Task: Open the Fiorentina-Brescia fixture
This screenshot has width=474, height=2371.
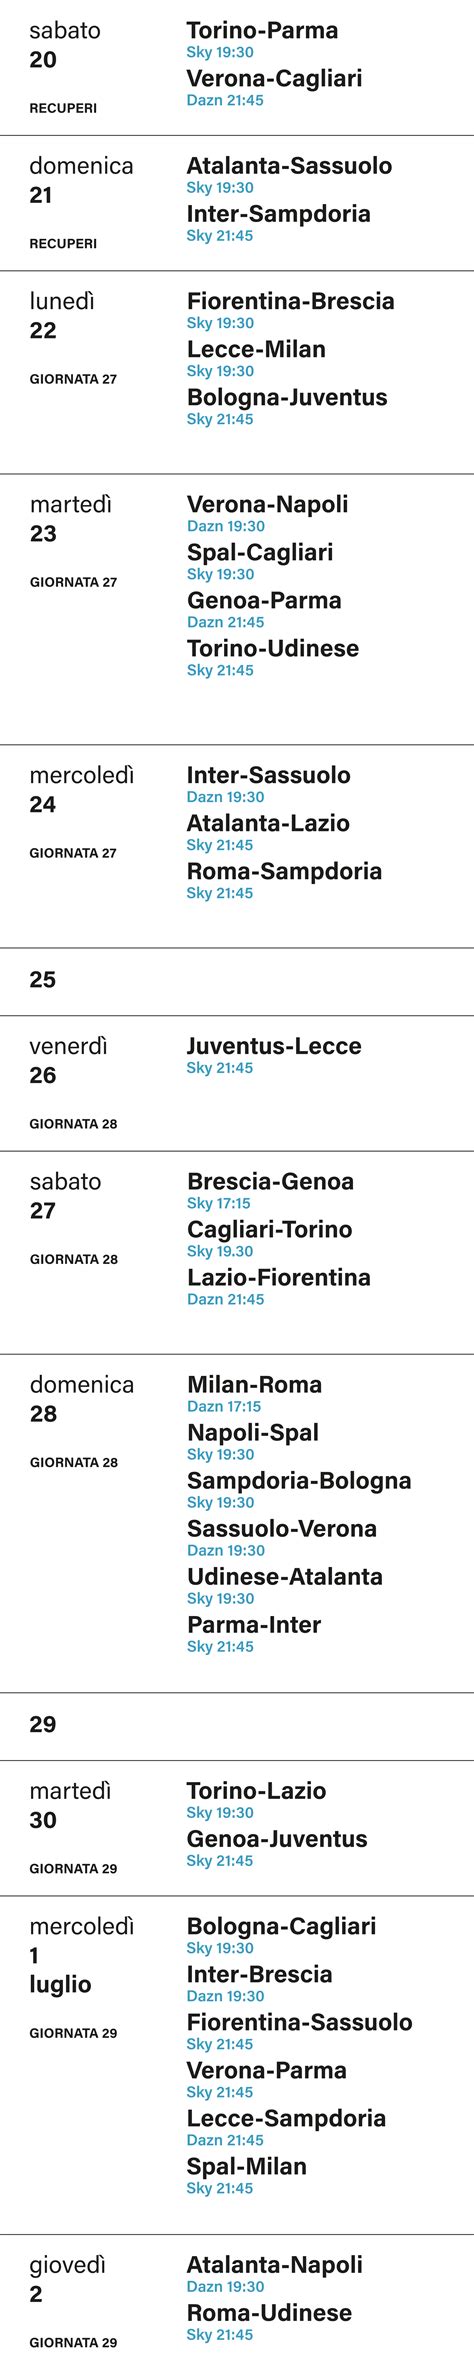Action: [290, 301]
